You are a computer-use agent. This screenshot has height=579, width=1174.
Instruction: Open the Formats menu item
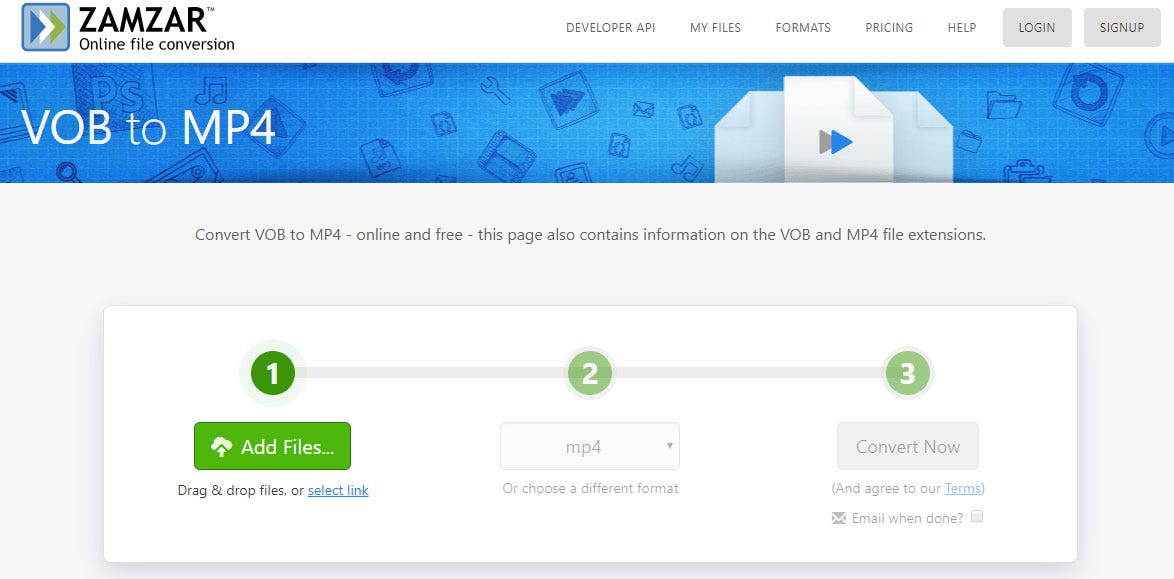803,28
